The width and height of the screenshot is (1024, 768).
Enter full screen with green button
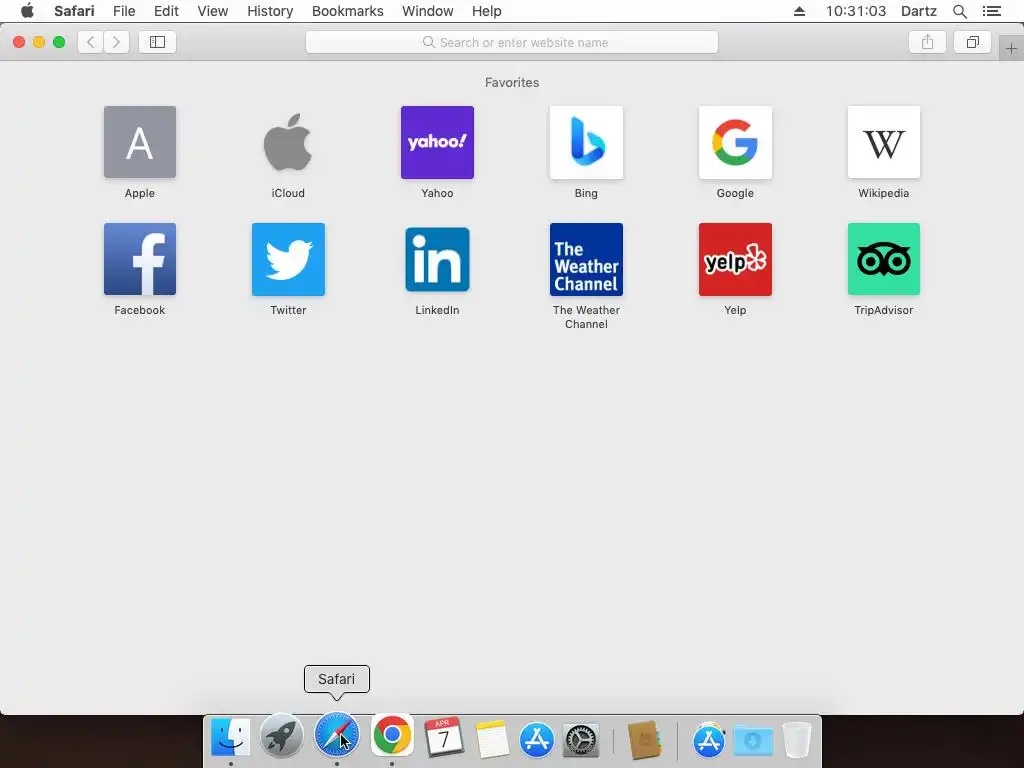click(59, 42)
